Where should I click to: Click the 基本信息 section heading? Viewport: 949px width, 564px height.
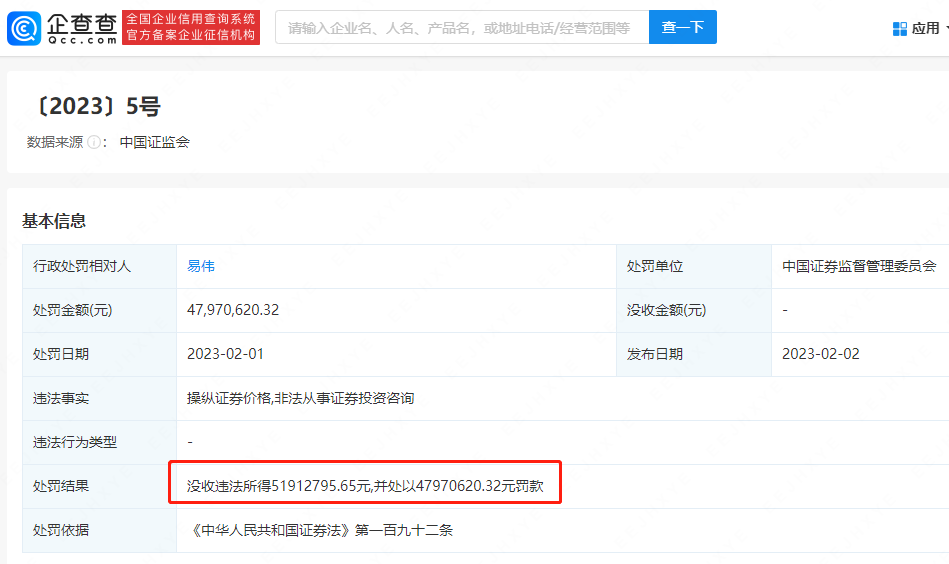click(54, 221)
